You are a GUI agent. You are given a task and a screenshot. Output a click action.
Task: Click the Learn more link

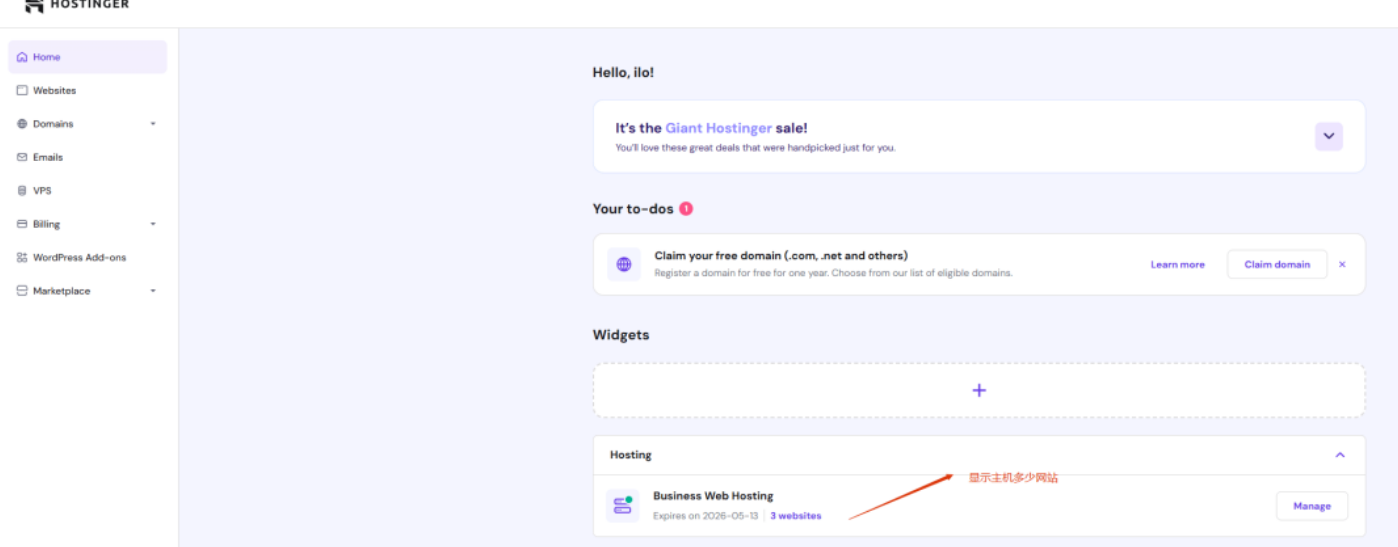tap(1177, 265)
